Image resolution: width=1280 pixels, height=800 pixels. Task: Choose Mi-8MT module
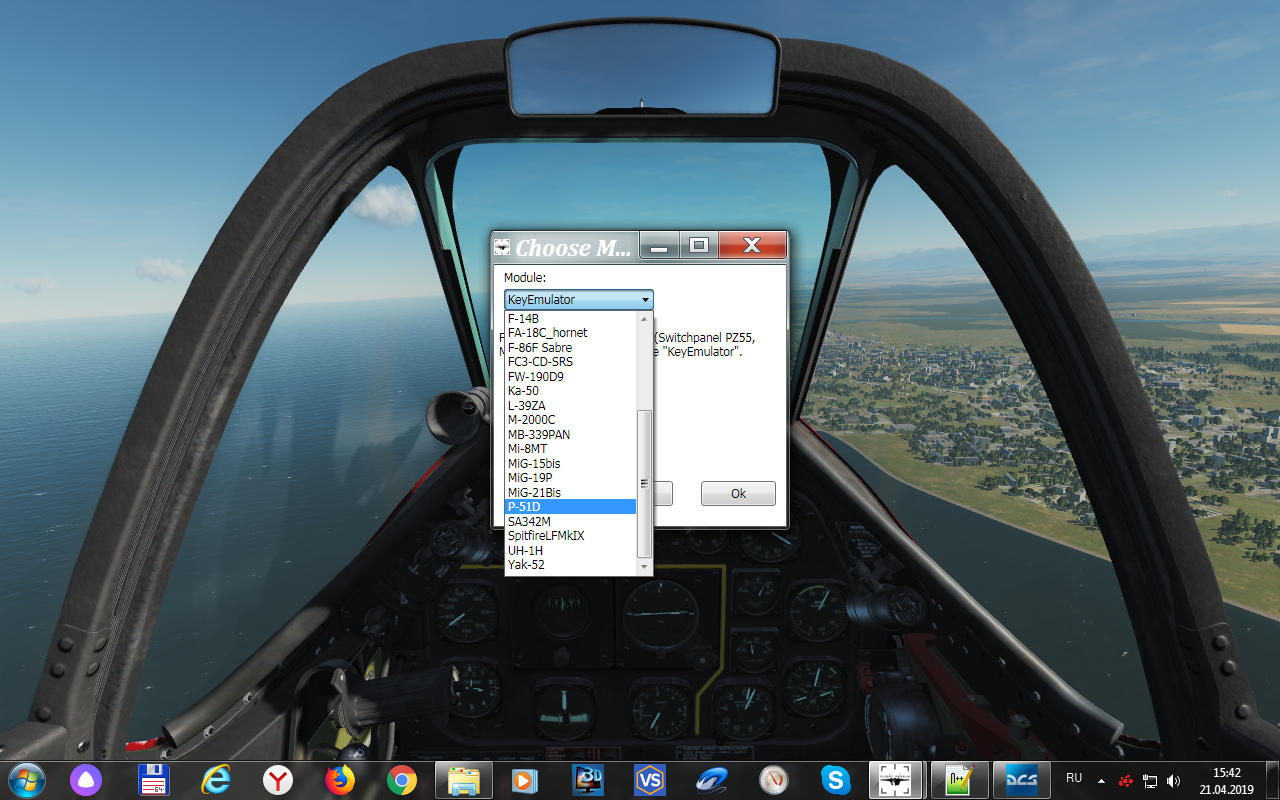[570, 449]
